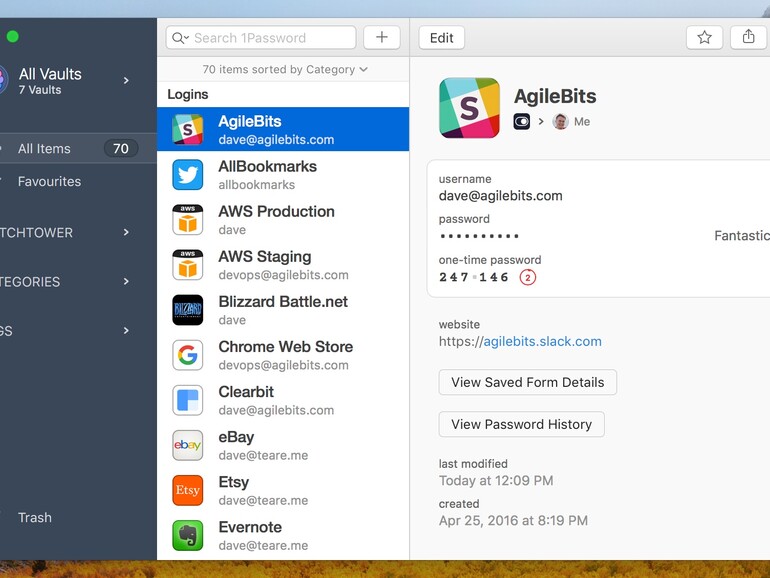Expand the Categories section chevron
The width and height of the screenshot is (770, 578).
126,281
